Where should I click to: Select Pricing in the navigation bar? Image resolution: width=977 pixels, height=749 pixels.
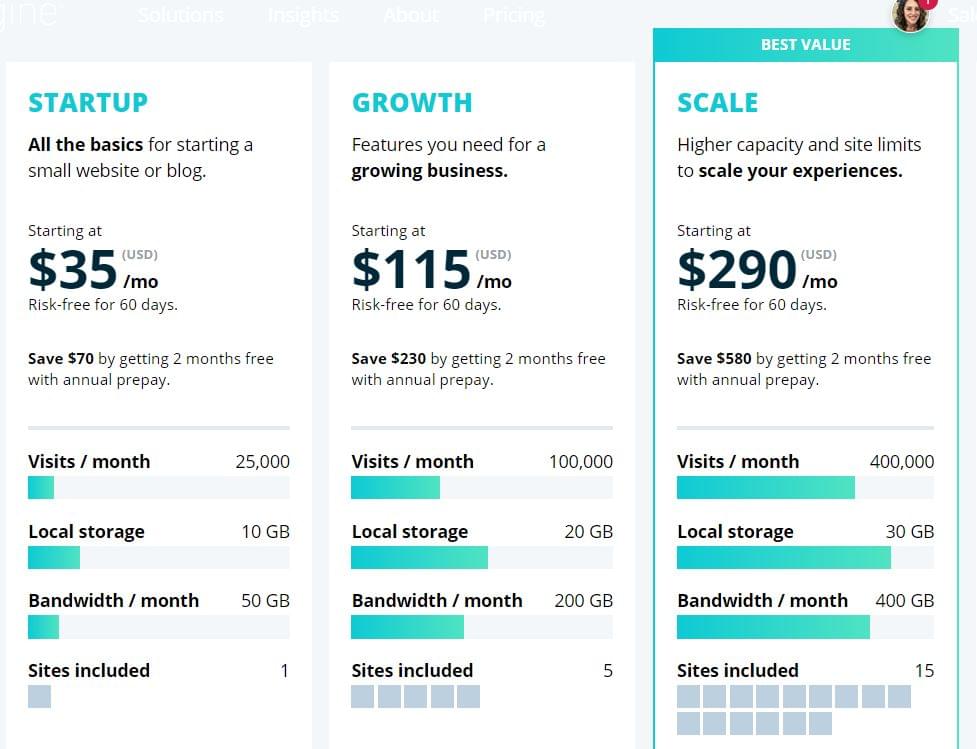coord(514,16)
